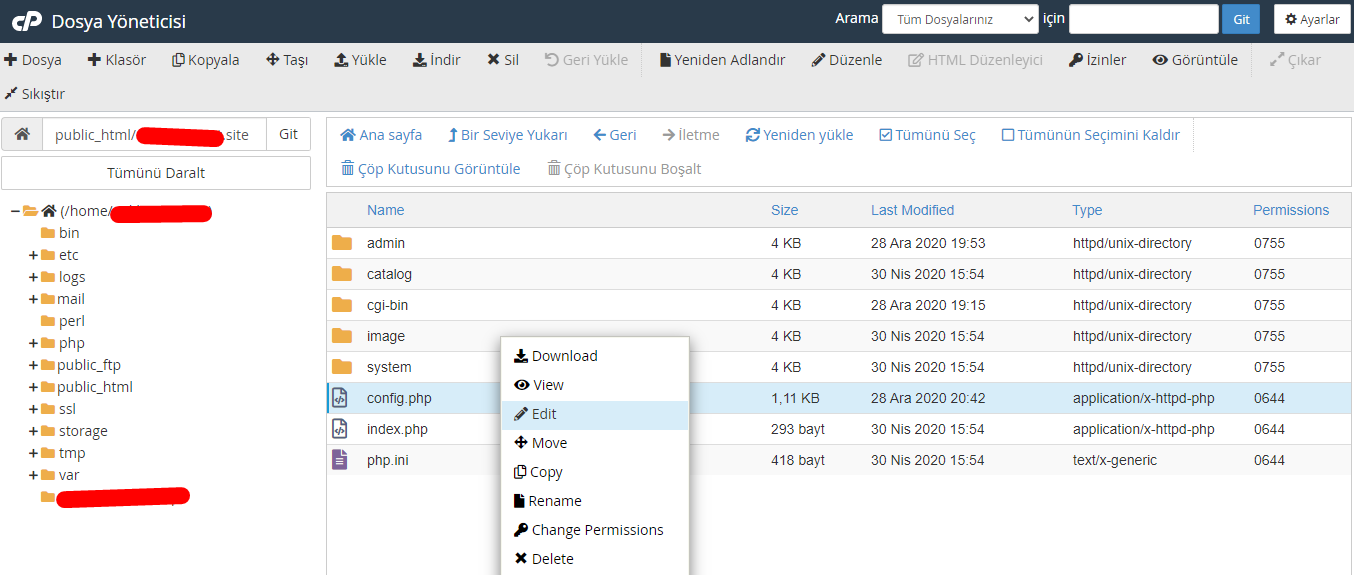Collapse the home root tree node
This screenshot has height=575, width=1354.
coord(15,211)
